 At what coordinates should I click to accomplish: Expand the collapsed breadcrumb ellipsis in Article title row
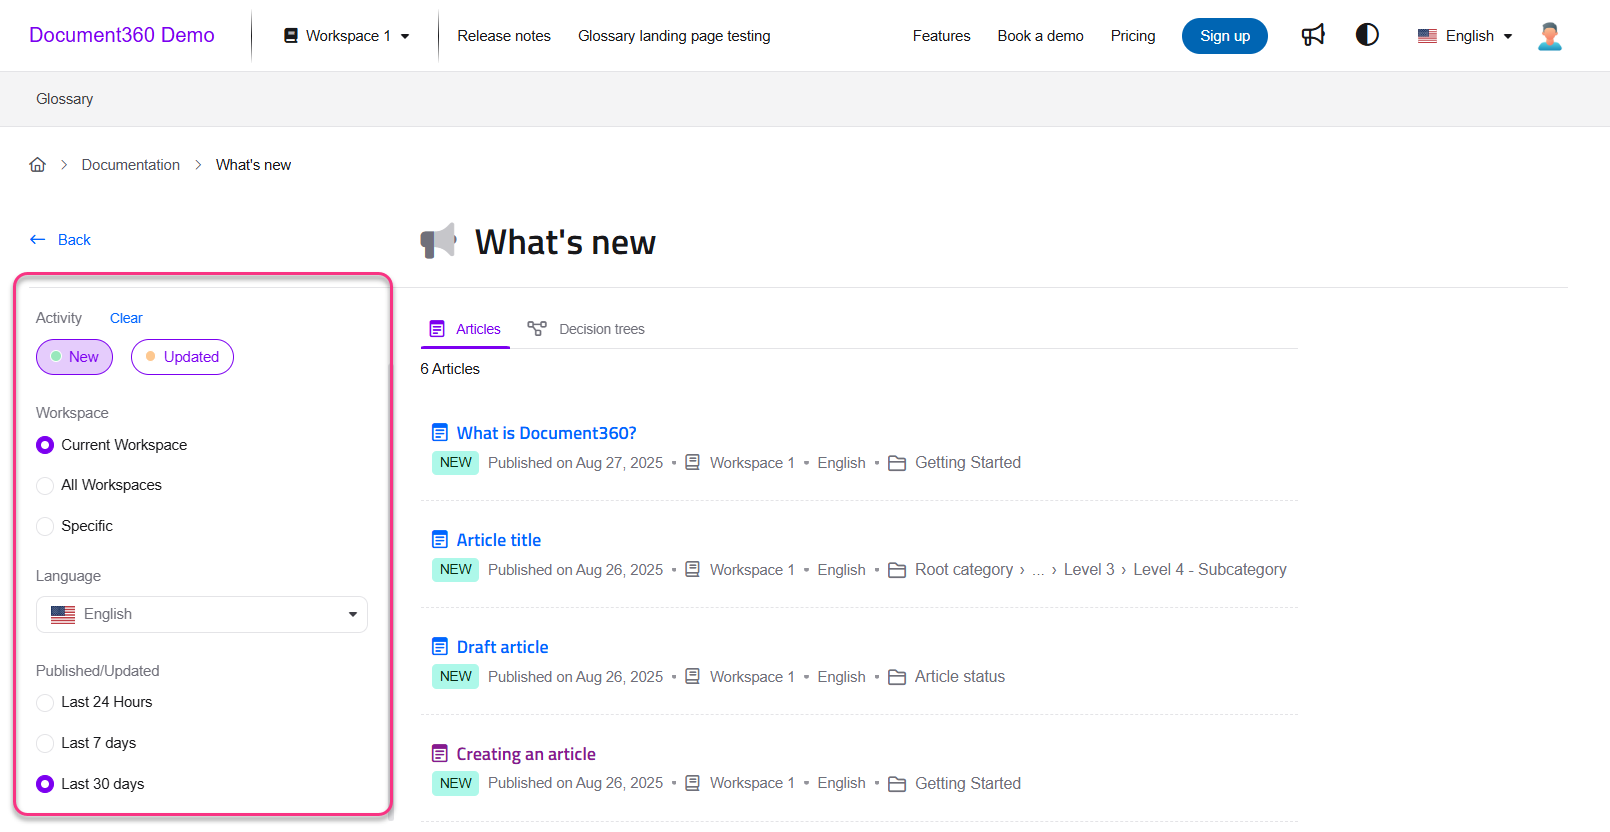pyautogui.click(x=1038, y=570)
